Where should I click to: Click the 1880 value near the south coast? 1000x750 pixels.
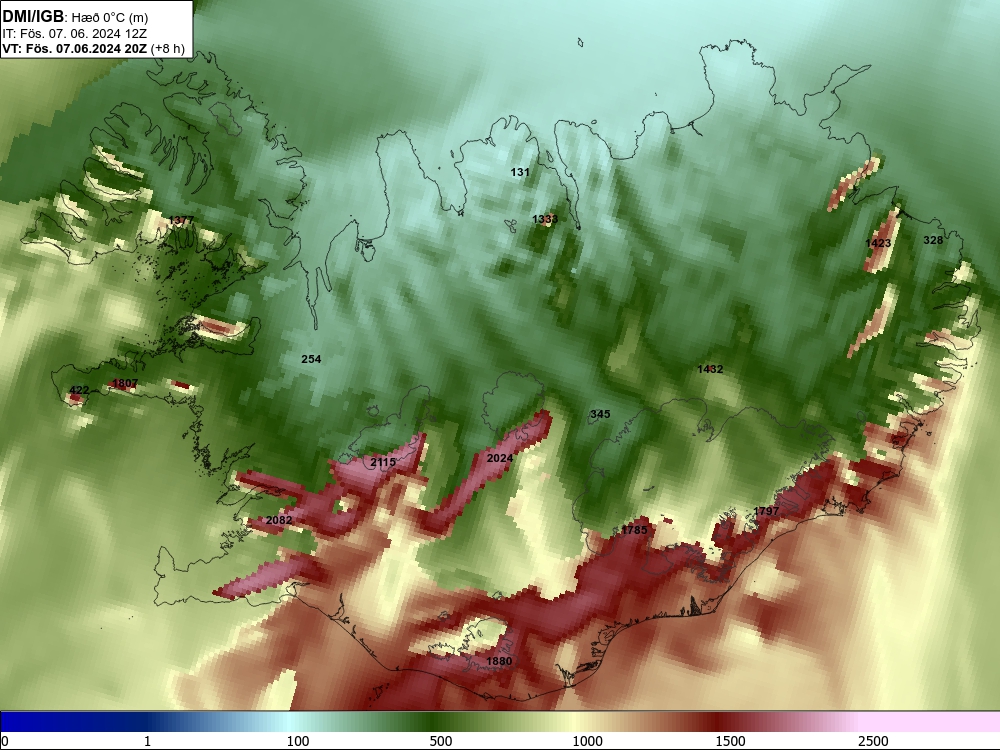(x=499, y=661)
